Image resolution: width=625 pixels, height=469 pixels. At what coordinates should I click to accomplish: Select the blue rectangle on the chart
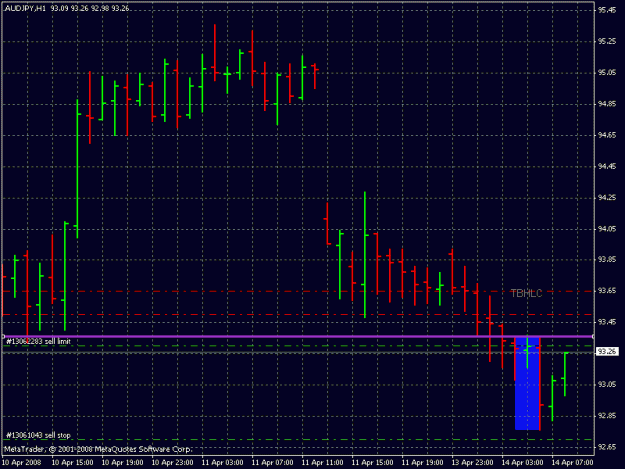coord(527,383)
